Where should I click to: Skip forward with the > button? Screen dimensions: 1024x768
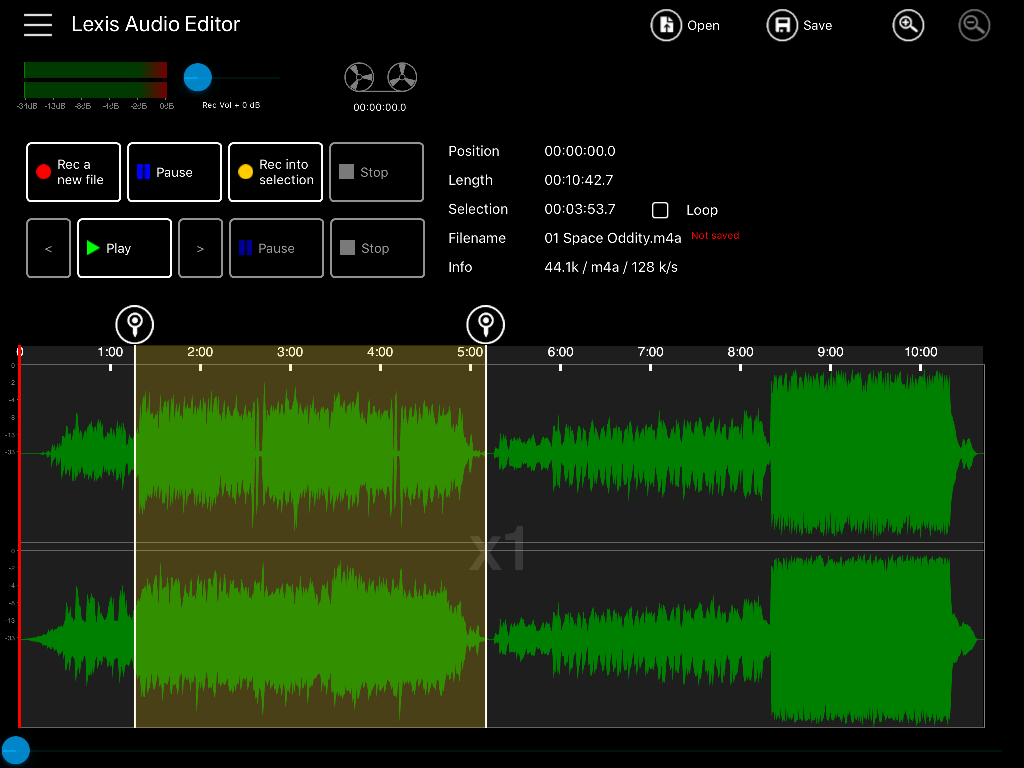(x=200, y=248)
